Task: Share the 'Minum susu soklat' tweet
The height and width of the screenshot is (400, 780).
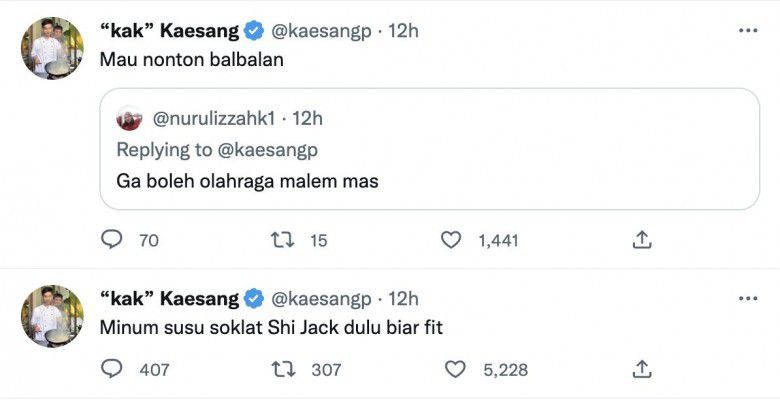Action: tap(643, 370)
